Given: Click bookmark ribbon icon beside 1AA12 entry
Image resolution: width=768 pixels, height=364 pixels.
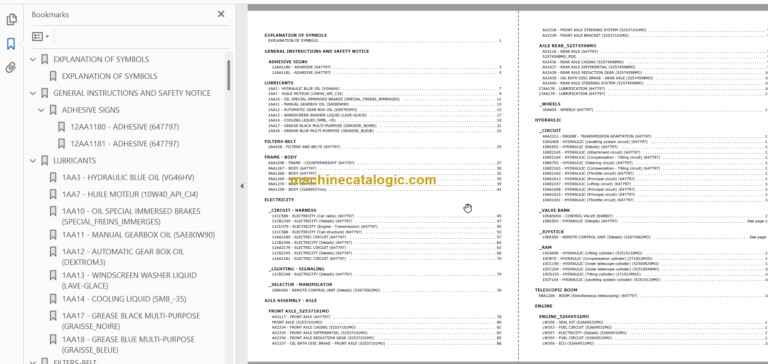Looking at the screenshot, I should coord(53,252).
